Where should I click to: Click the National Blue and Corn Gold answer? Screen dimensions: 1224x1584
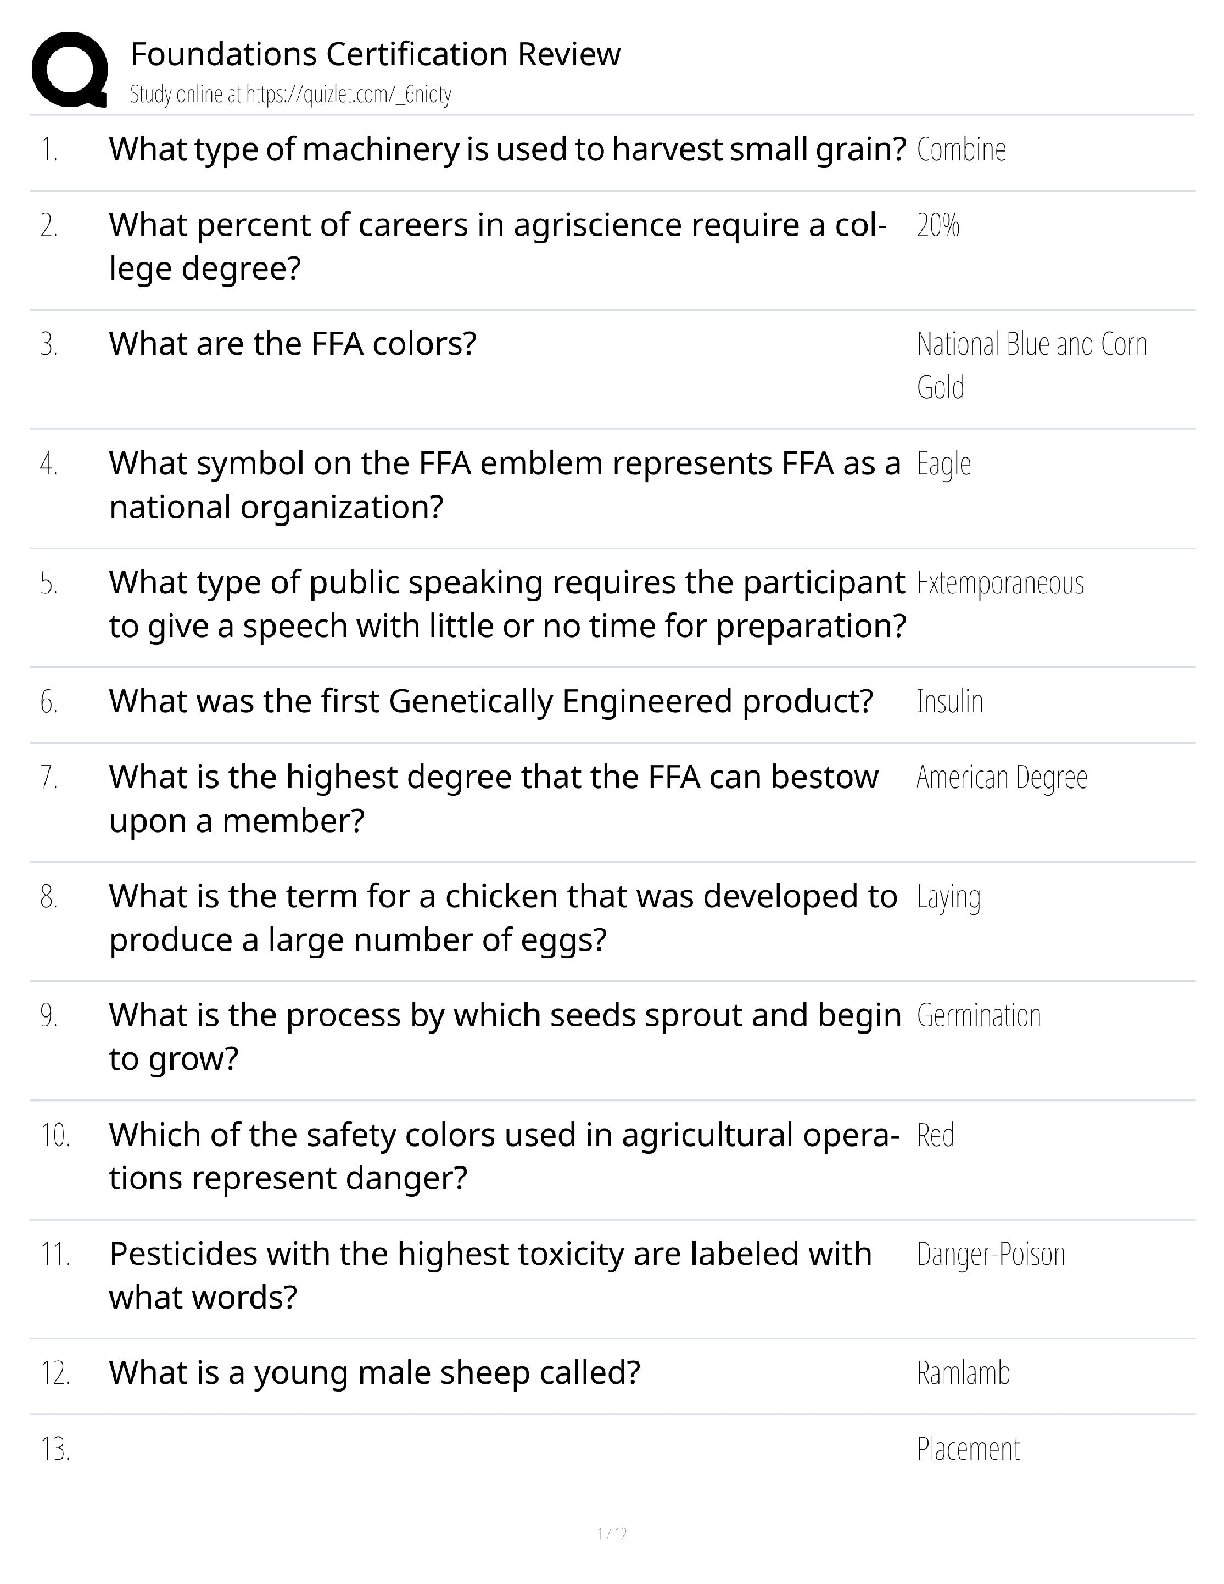pyautogui.click(x=1030, y=365)
